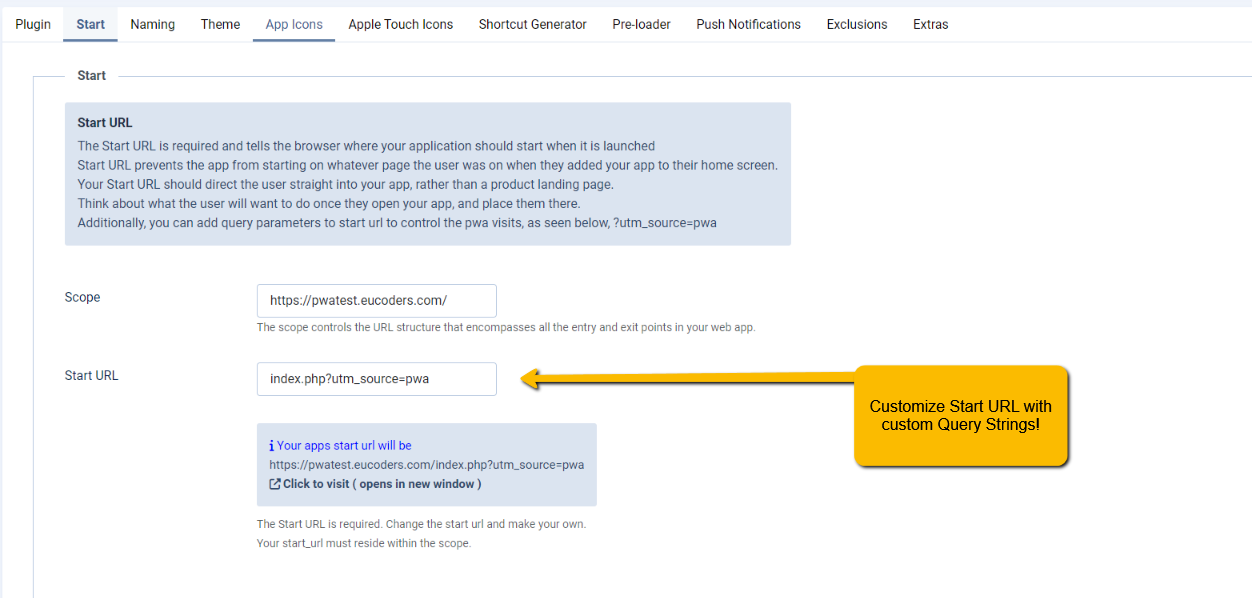The height and width of the screenshot is (598, 1252).
Task: Click the 'Your apps start url will be' text
Action: coord(344,446)
